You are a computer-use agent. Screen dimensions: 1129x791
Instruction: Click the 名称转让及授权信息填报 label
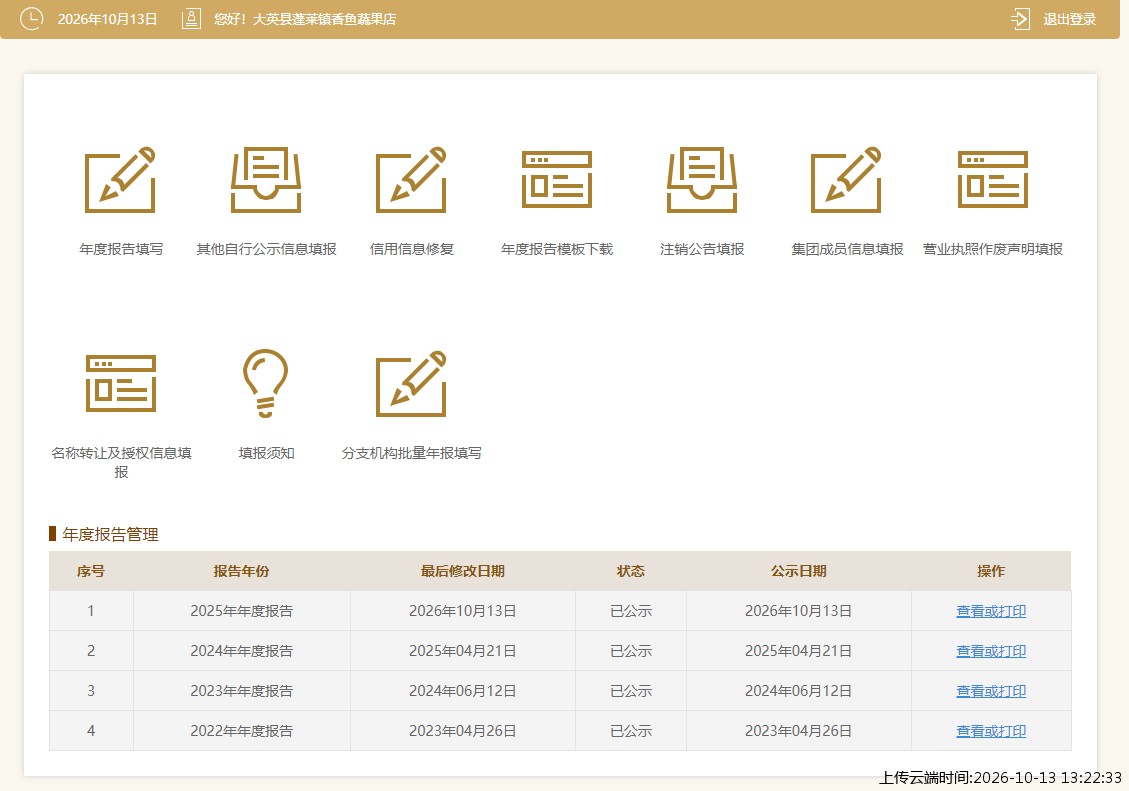coord(121,462)
